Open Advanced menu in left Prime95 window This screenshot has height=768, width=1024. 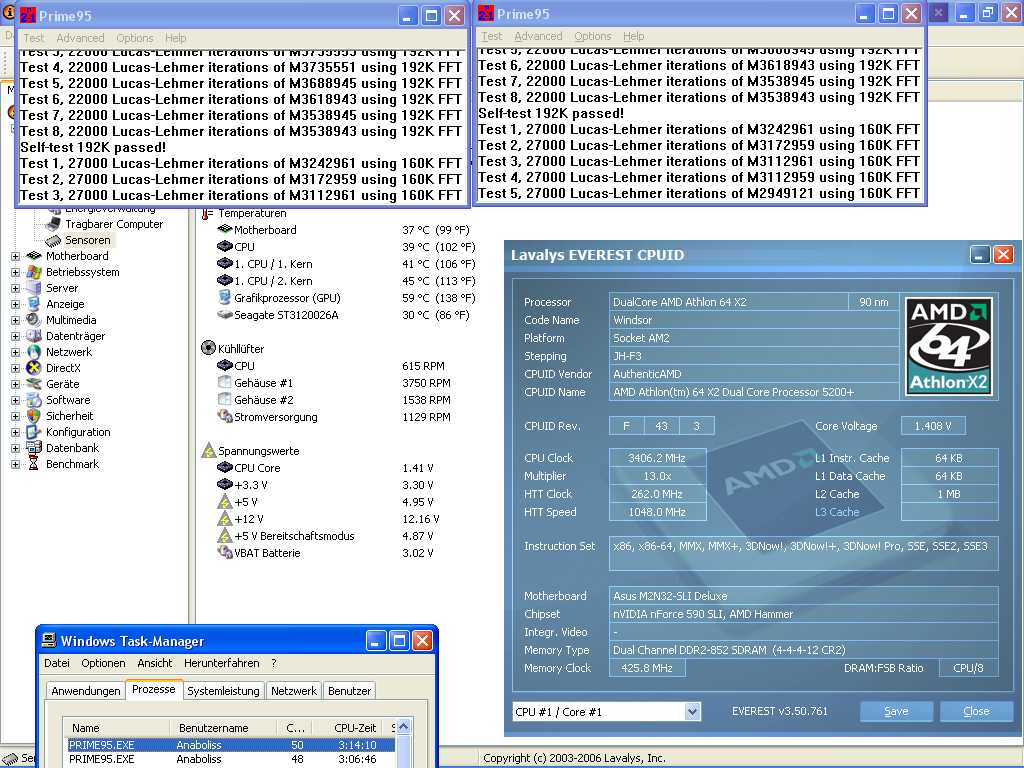pos(80,38)
